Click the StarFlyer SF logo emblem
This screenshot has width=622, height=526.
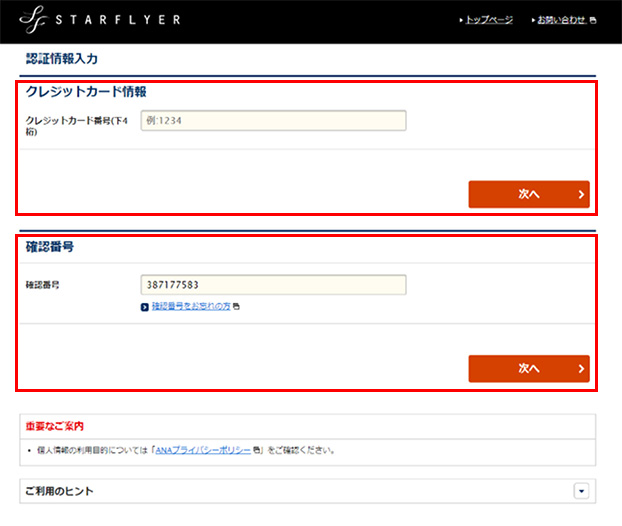pos(32,20)
